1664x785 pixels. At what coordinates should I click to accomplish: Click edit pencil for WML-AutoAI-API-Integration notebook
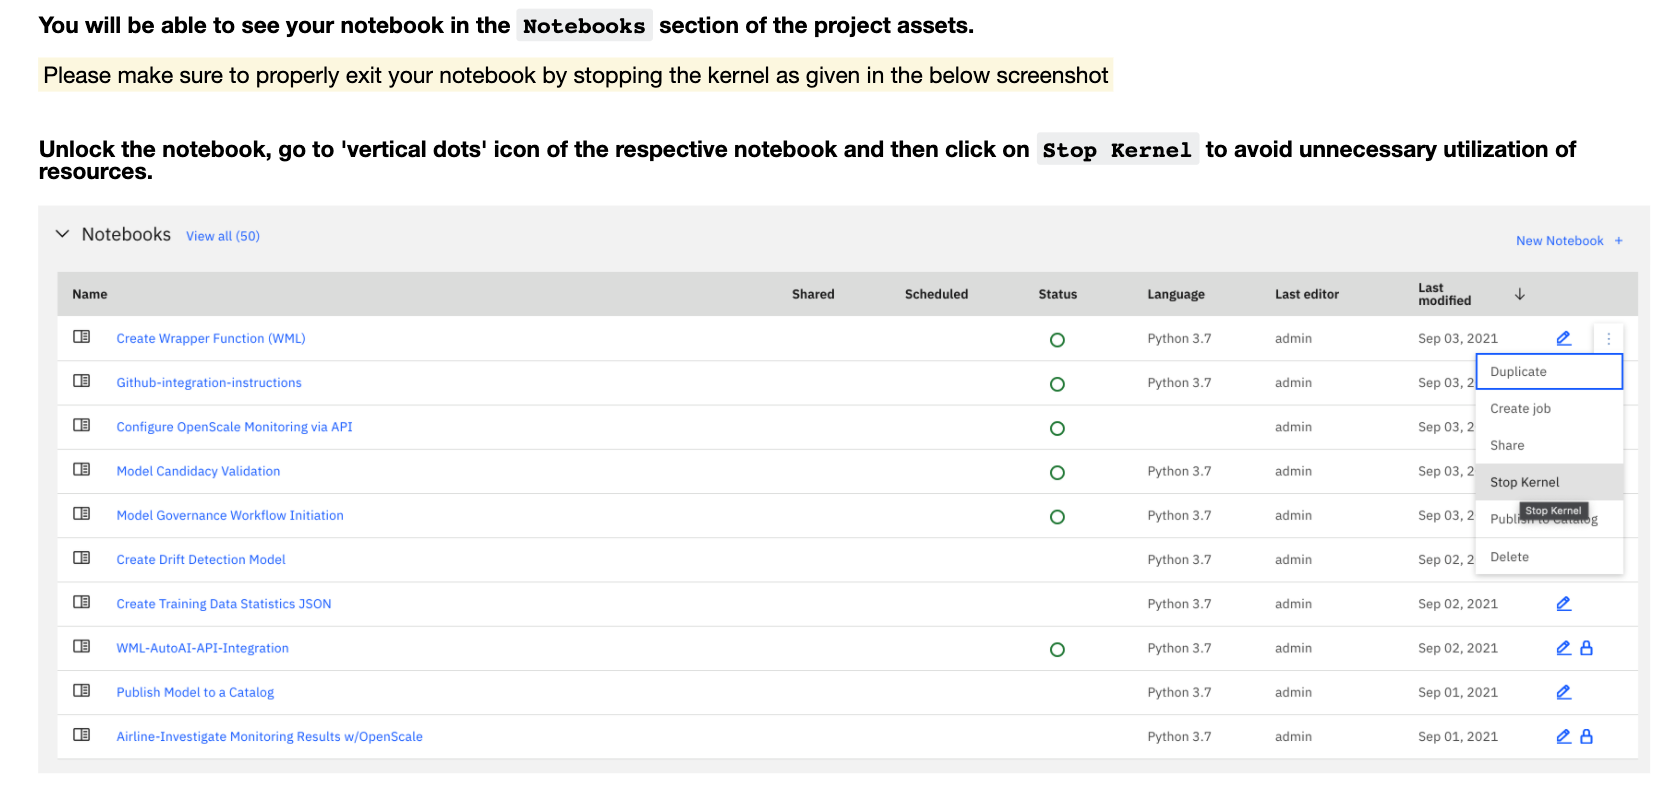click(x=1563, y=648)
